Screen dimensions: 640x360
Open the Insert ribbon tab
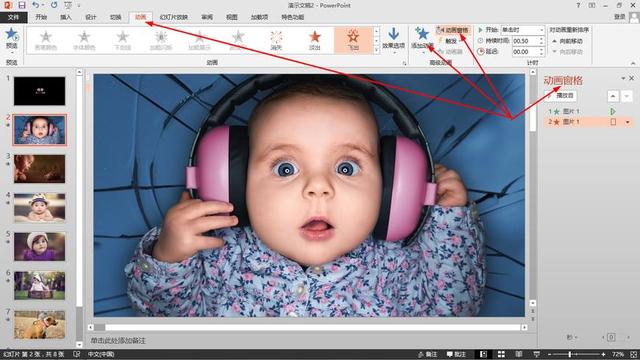(x=66, y=17)
